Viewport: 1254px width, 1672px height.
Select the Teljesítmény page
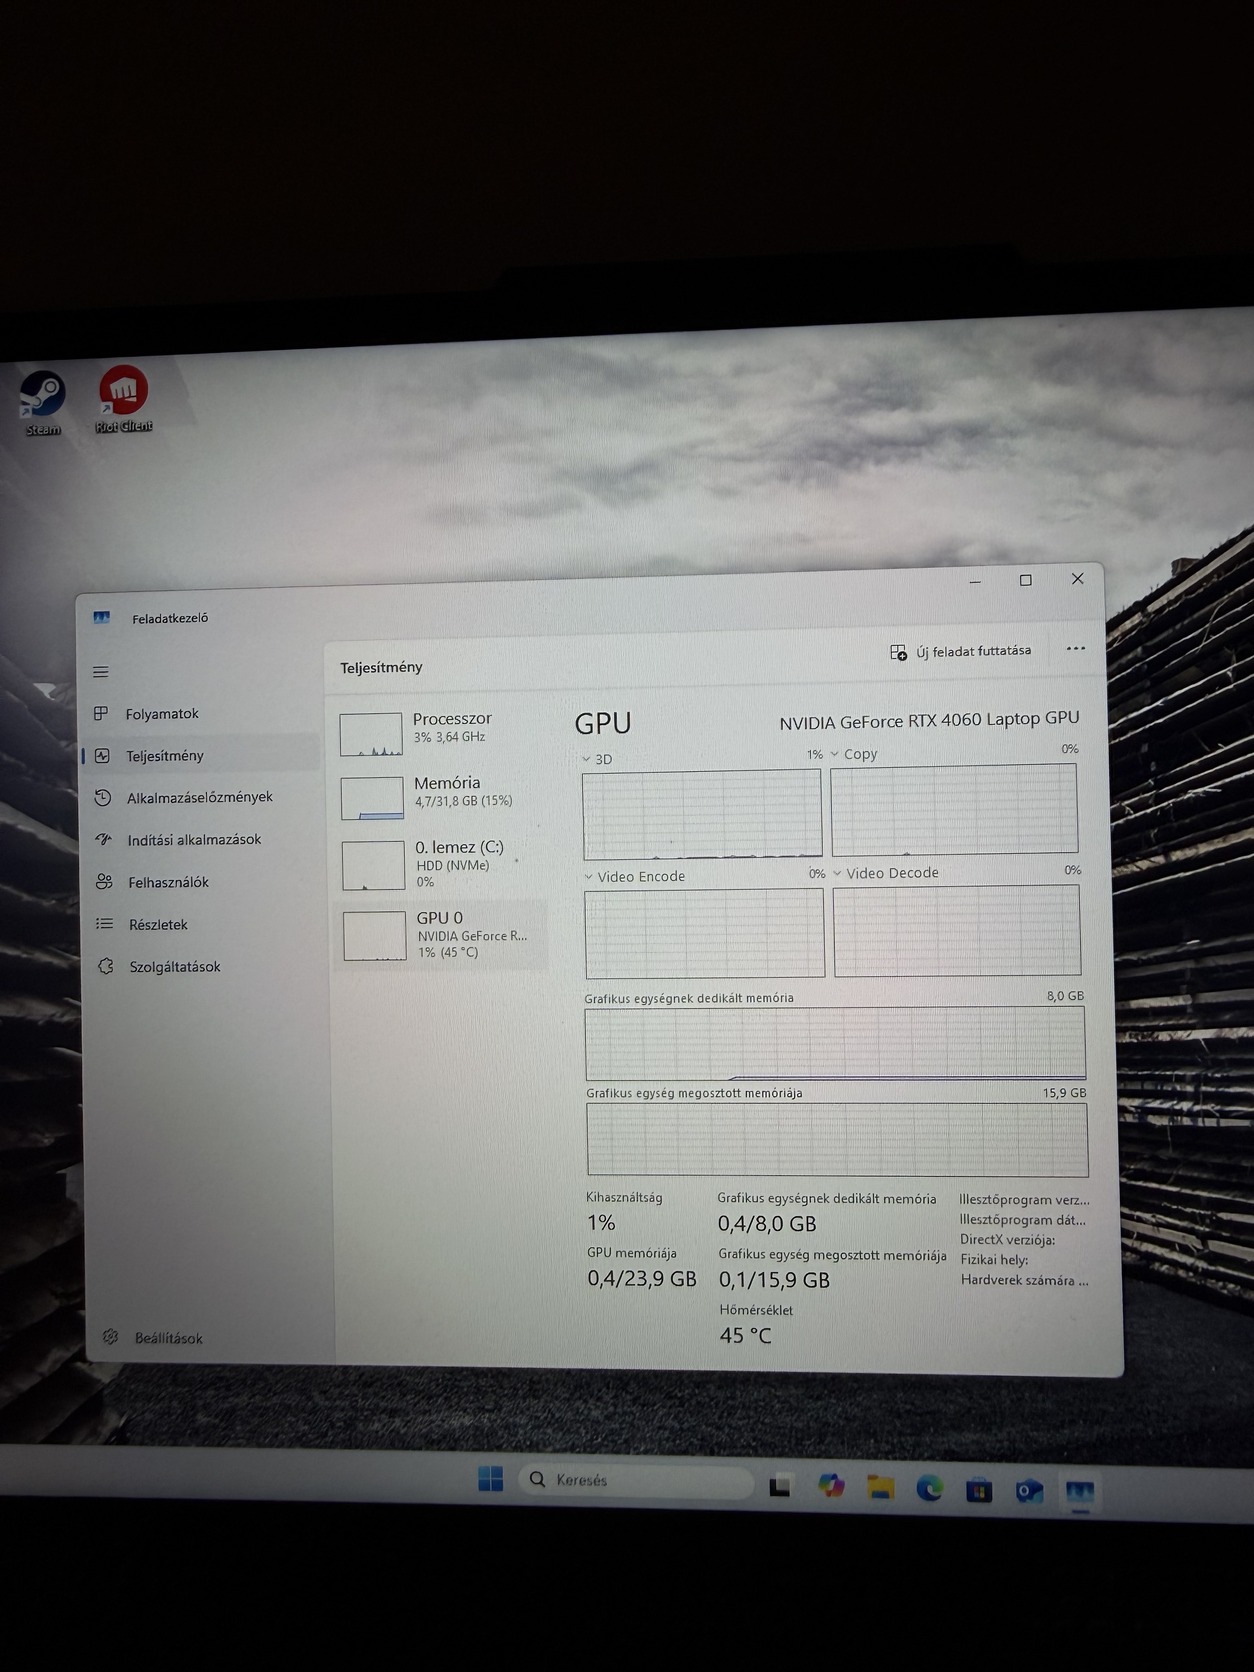(200, 756)
